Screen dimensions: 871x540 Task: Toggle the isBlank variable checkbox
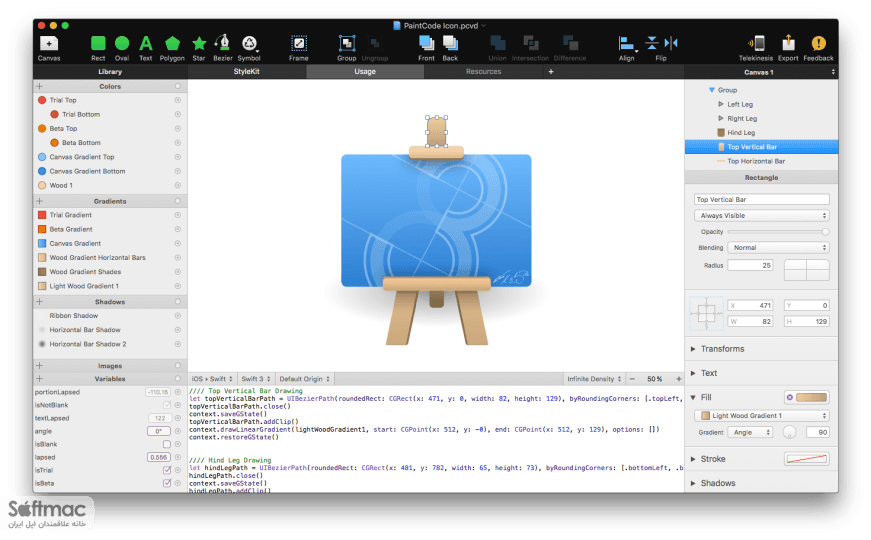point(167,444)
